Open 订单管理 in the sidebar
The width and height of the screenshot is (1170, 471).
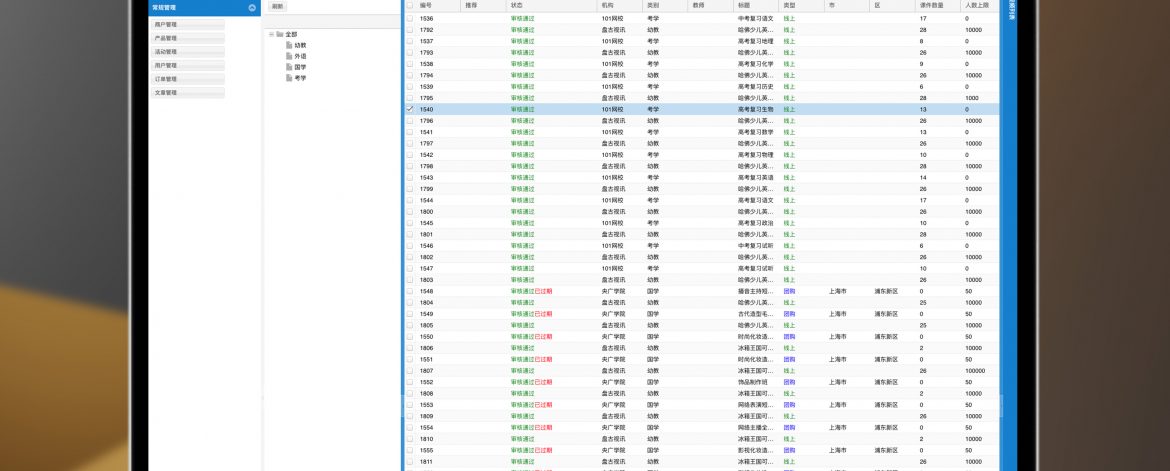pyautogui.click(x=187, y=79)
